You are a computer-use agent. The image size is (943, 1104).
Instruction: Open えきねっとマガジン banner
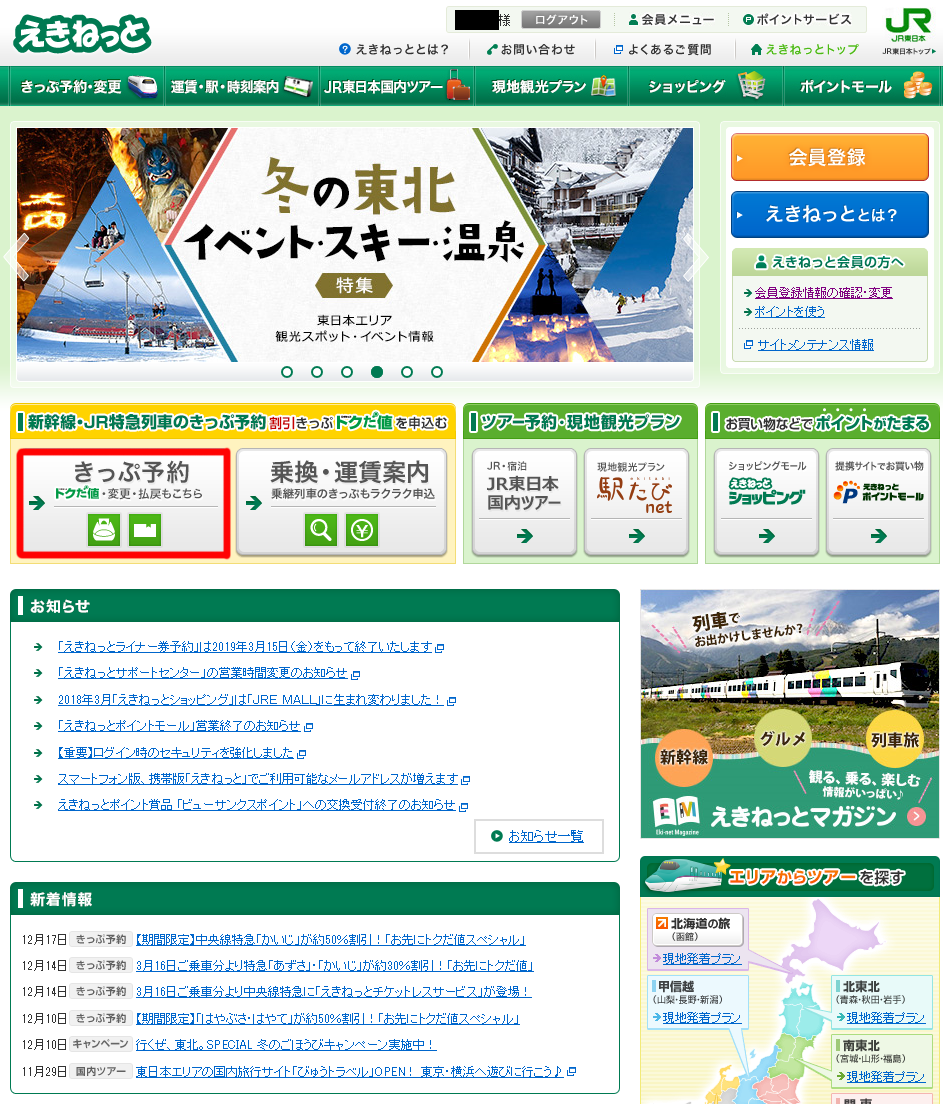(x=789, y=714)
